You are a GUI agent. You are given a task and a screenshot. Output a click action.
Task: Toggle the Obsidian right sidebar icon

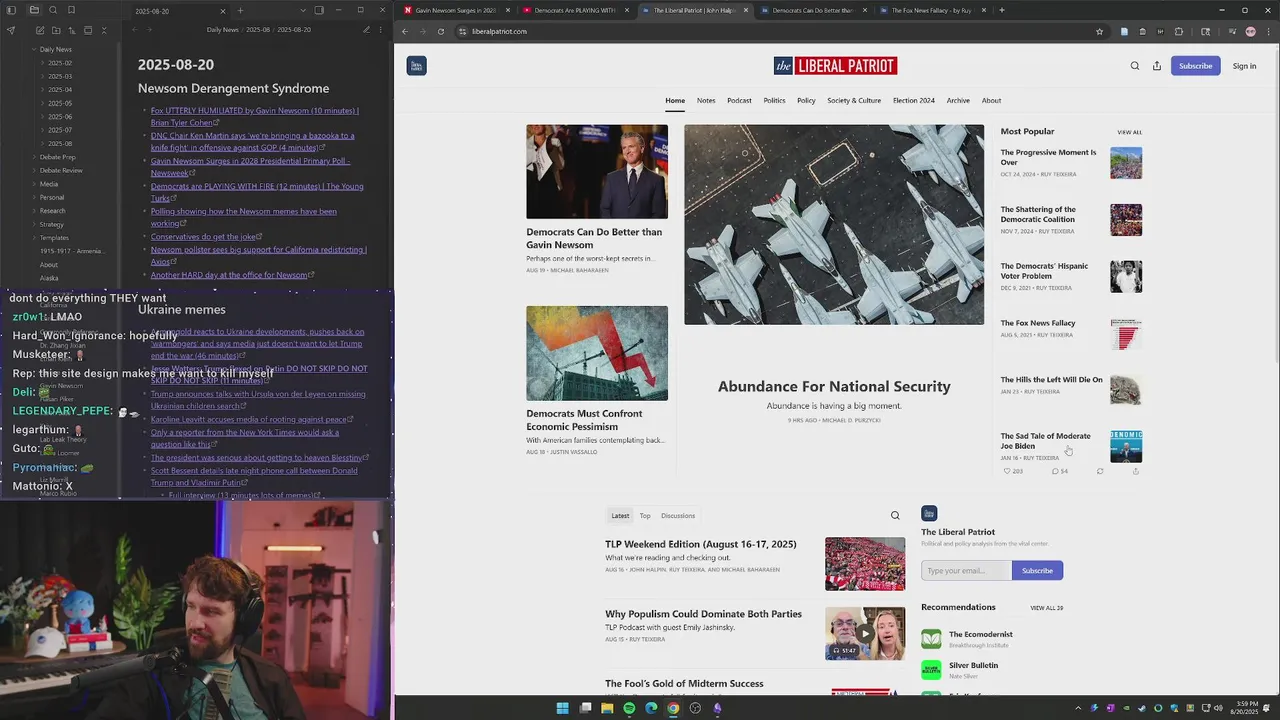(319, 10)
